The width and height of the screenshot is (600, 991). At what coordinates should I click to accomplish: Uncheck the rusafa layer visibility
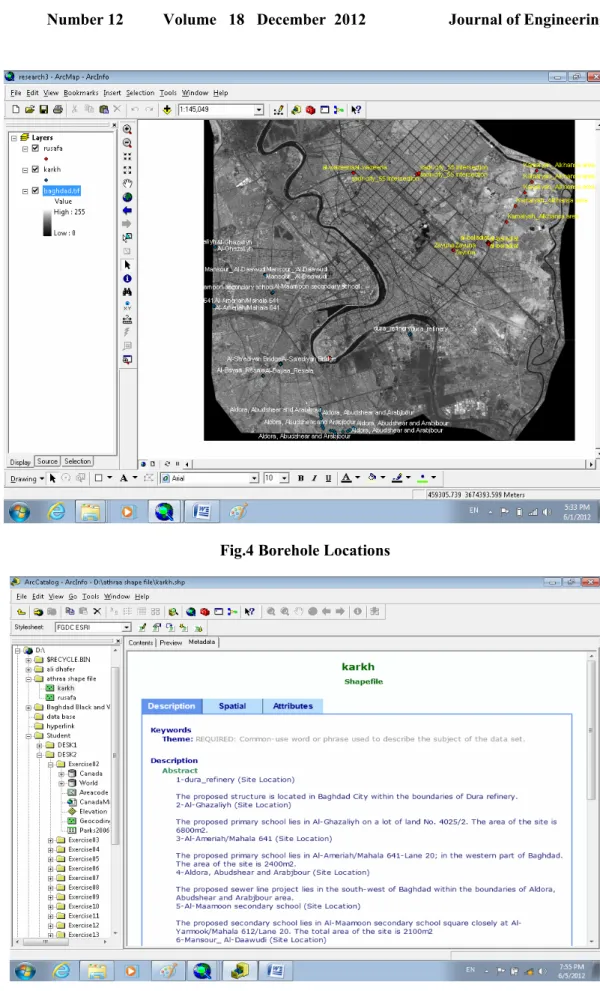coord(35,149)
